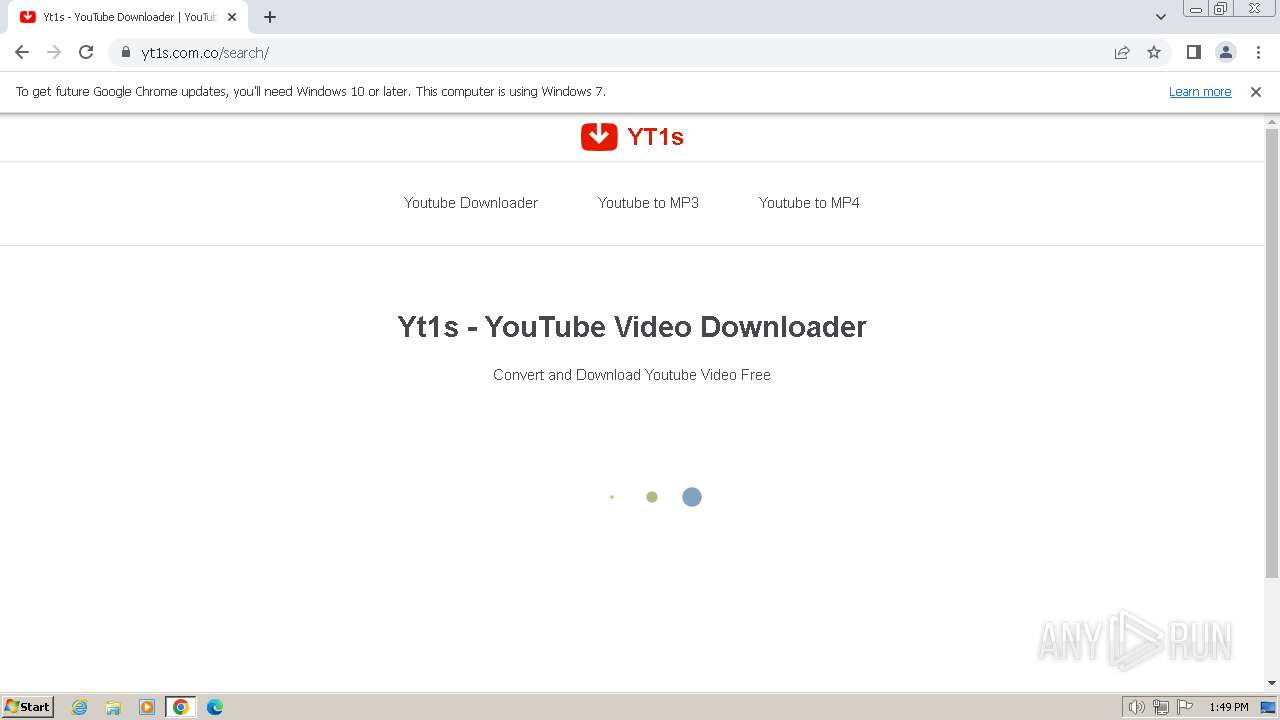Minimize the Chrome window
Viewport: 1280px width, 720px height.
pos(1196,9)
